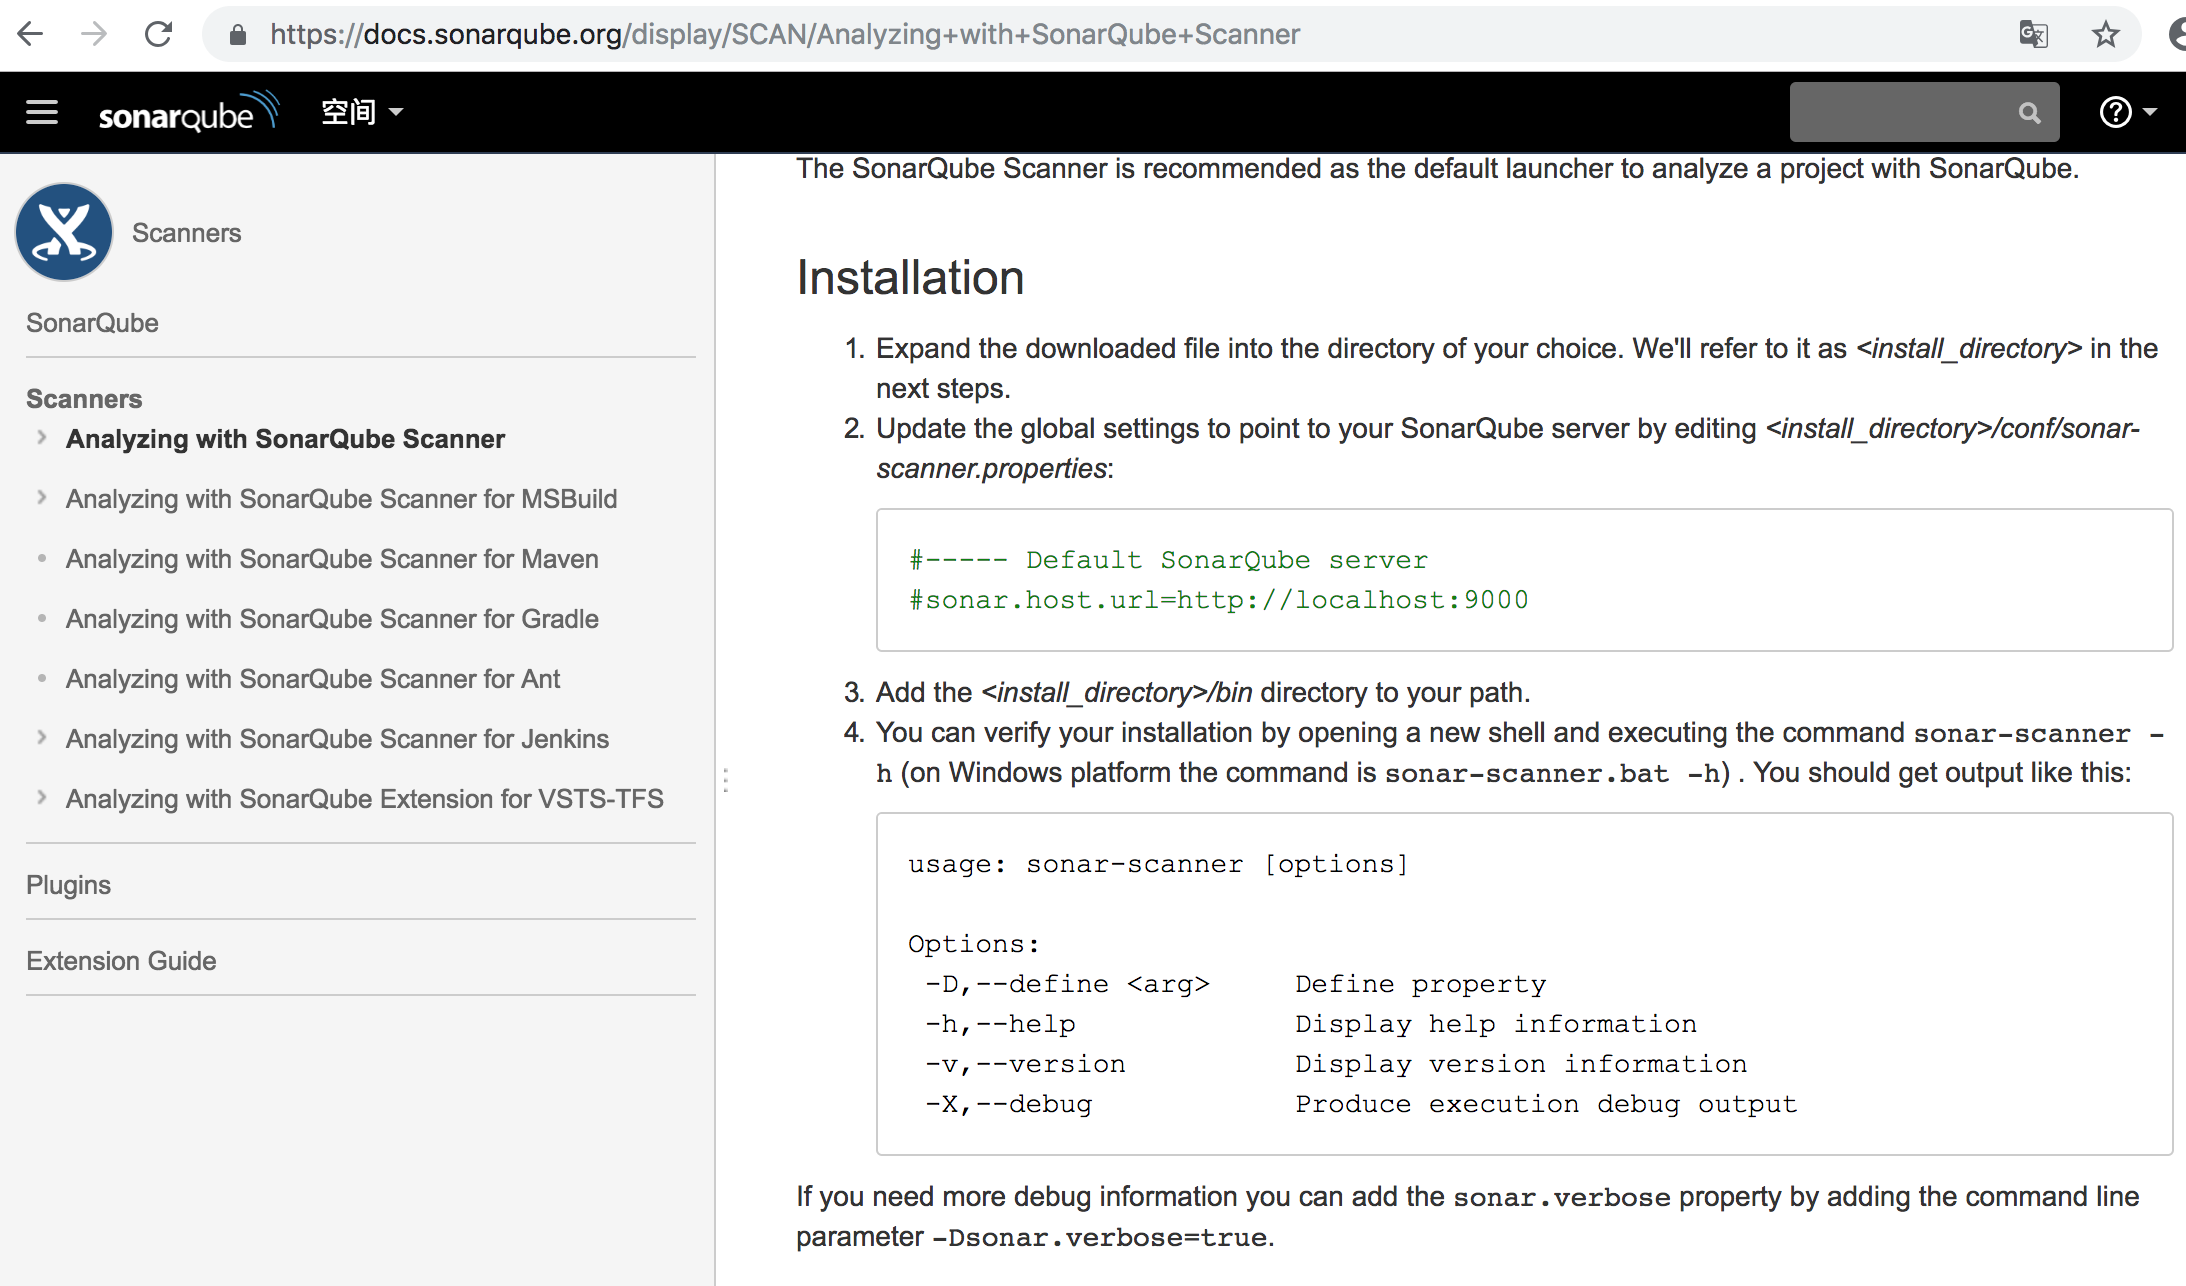Click the search magnifier icon
2186x1286 pixels.
pyautogui.click(x=2029, y=113)
